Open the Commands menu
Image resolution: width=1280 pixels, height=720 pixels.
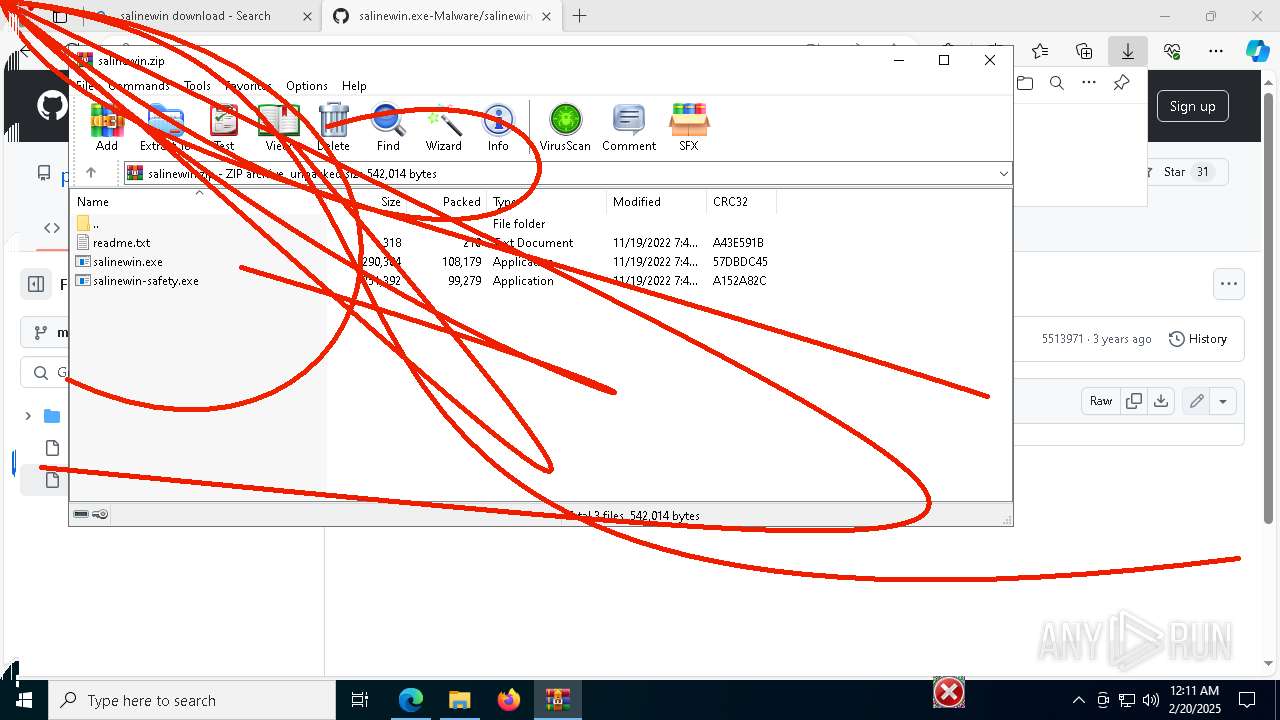[139, 86]
